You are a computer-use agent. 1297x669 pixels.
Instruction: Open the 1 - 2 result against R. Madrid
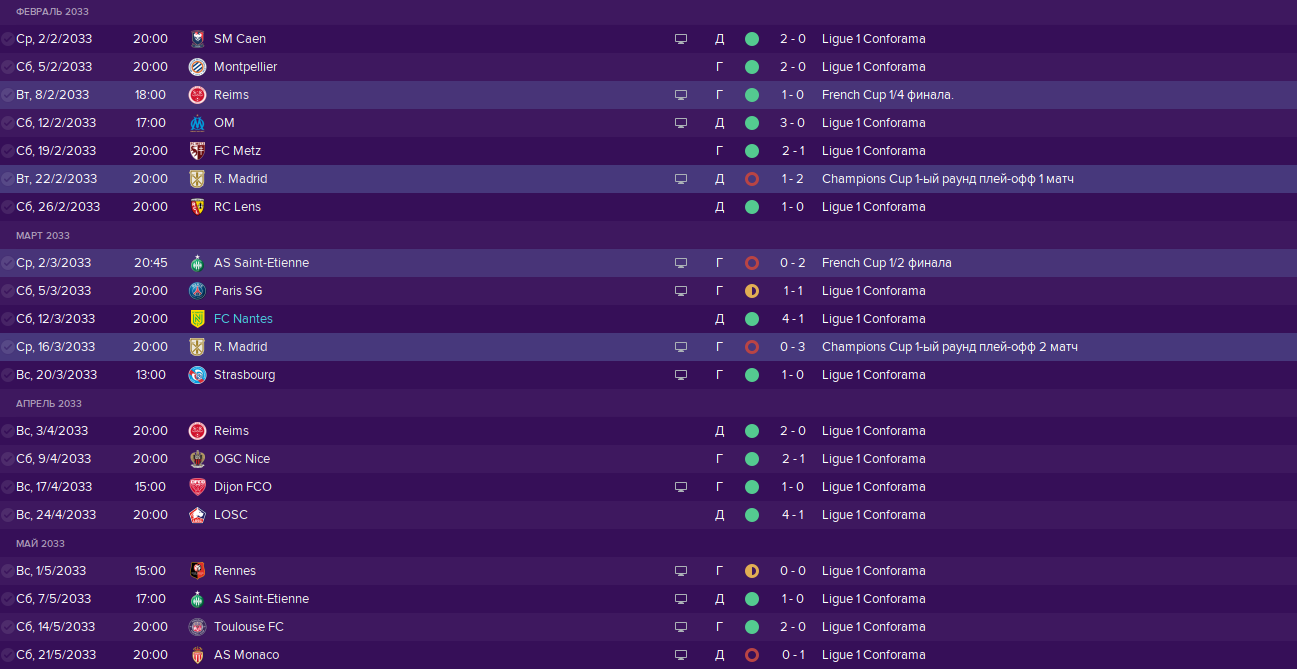793,179
